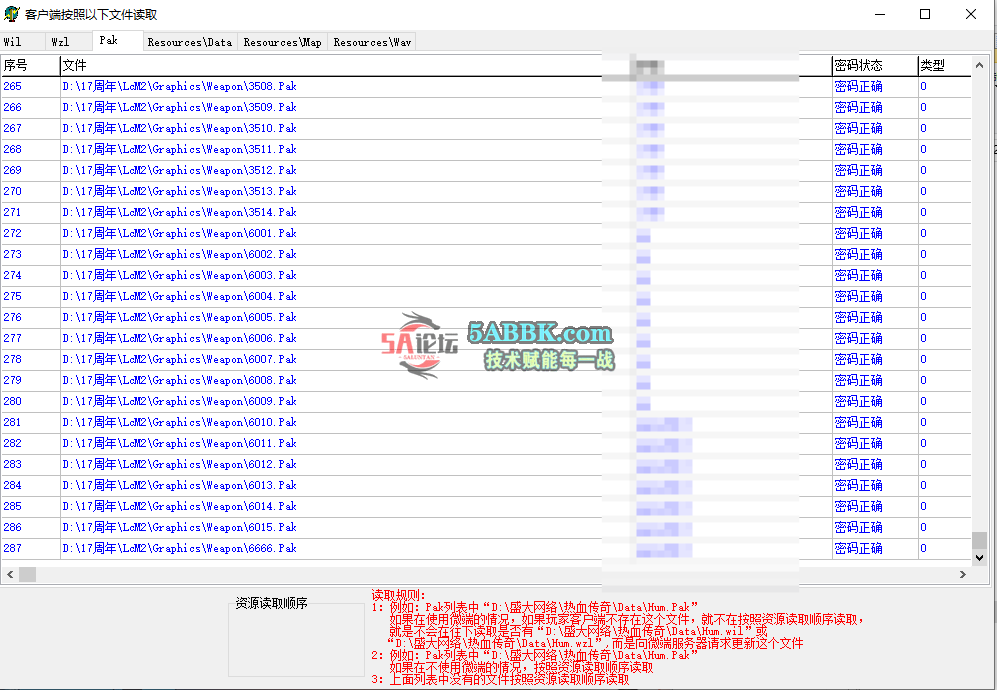The width and height of the screenshot is (997, 690).
Task: Open the Resources\Data tab
Action: [190, 42]
